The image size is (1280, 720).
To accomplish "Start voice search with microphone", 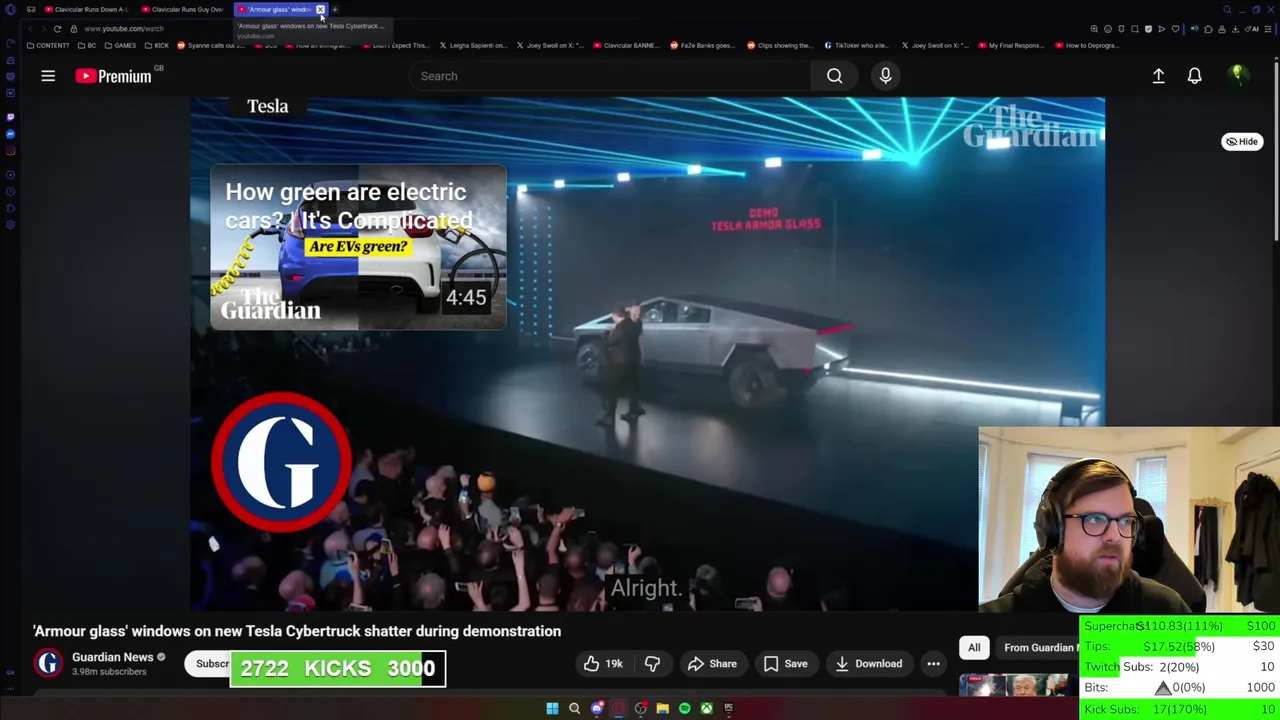I will click(x=885, y=76).
